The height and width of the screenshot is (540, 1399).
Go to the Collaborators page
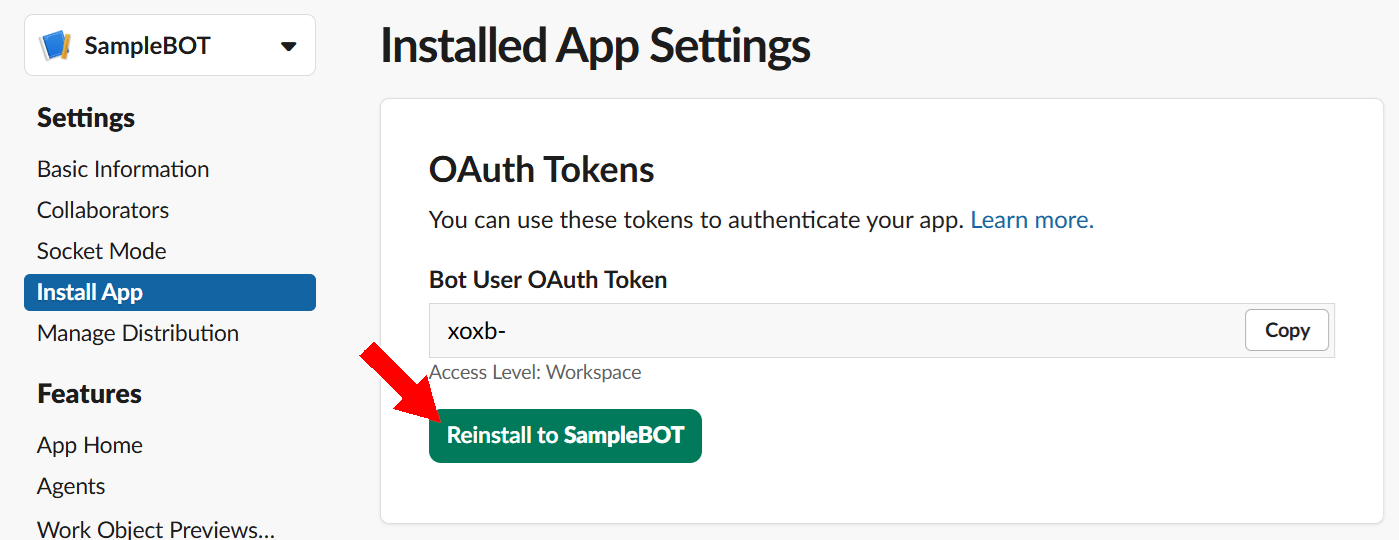[103, 210]
